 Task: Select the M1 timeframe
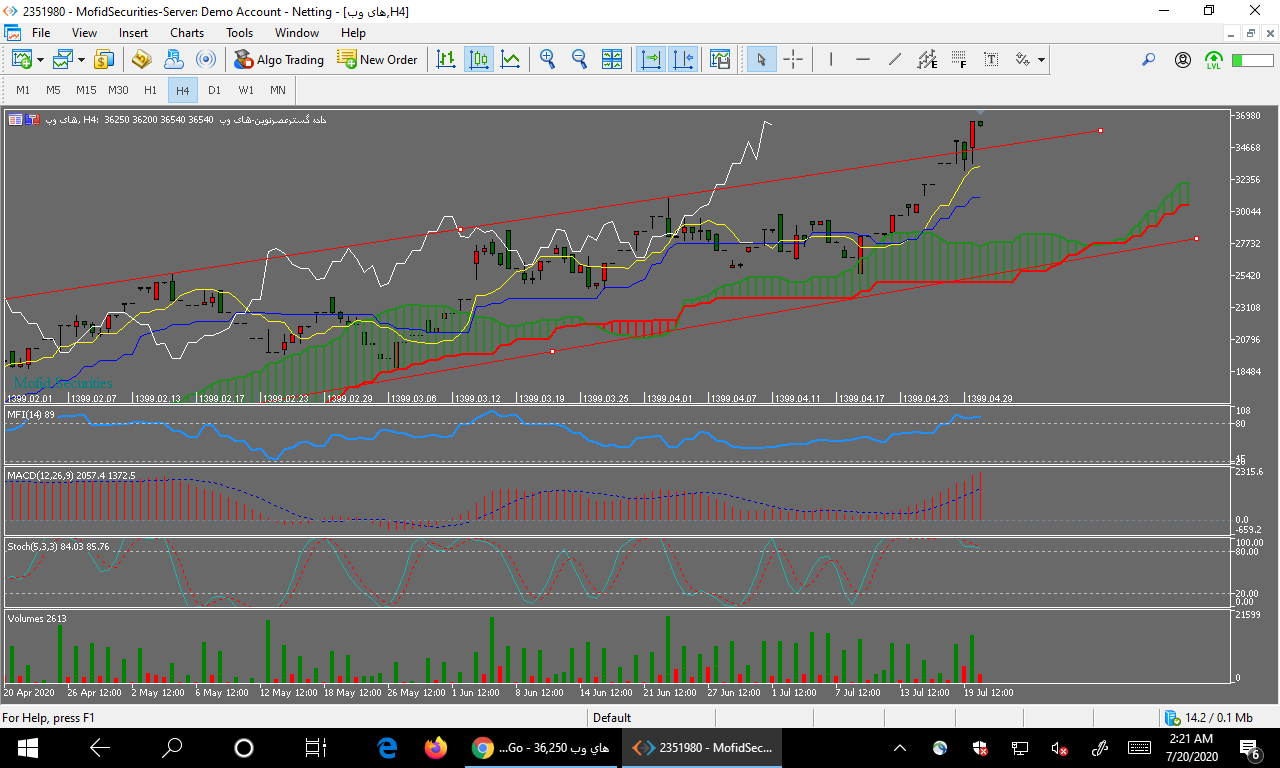click(x=23, y=90)
